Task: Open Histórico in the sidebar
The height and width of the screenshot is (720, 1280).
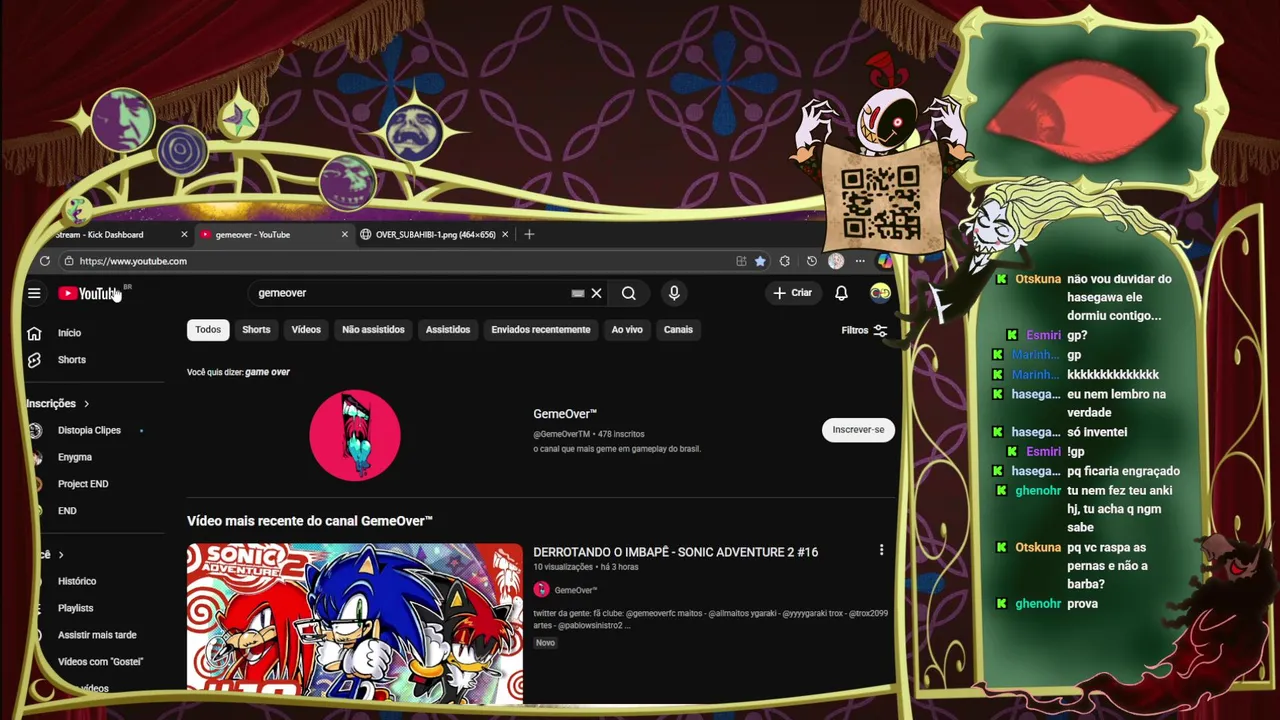Action: click(77, 581)
